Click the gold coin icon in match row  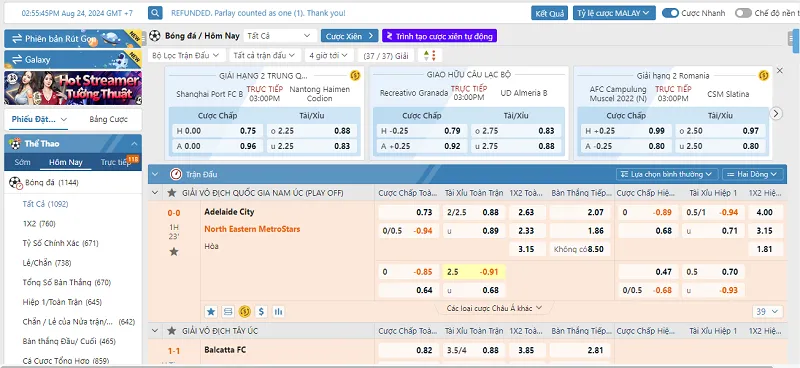tap(244, 311)
